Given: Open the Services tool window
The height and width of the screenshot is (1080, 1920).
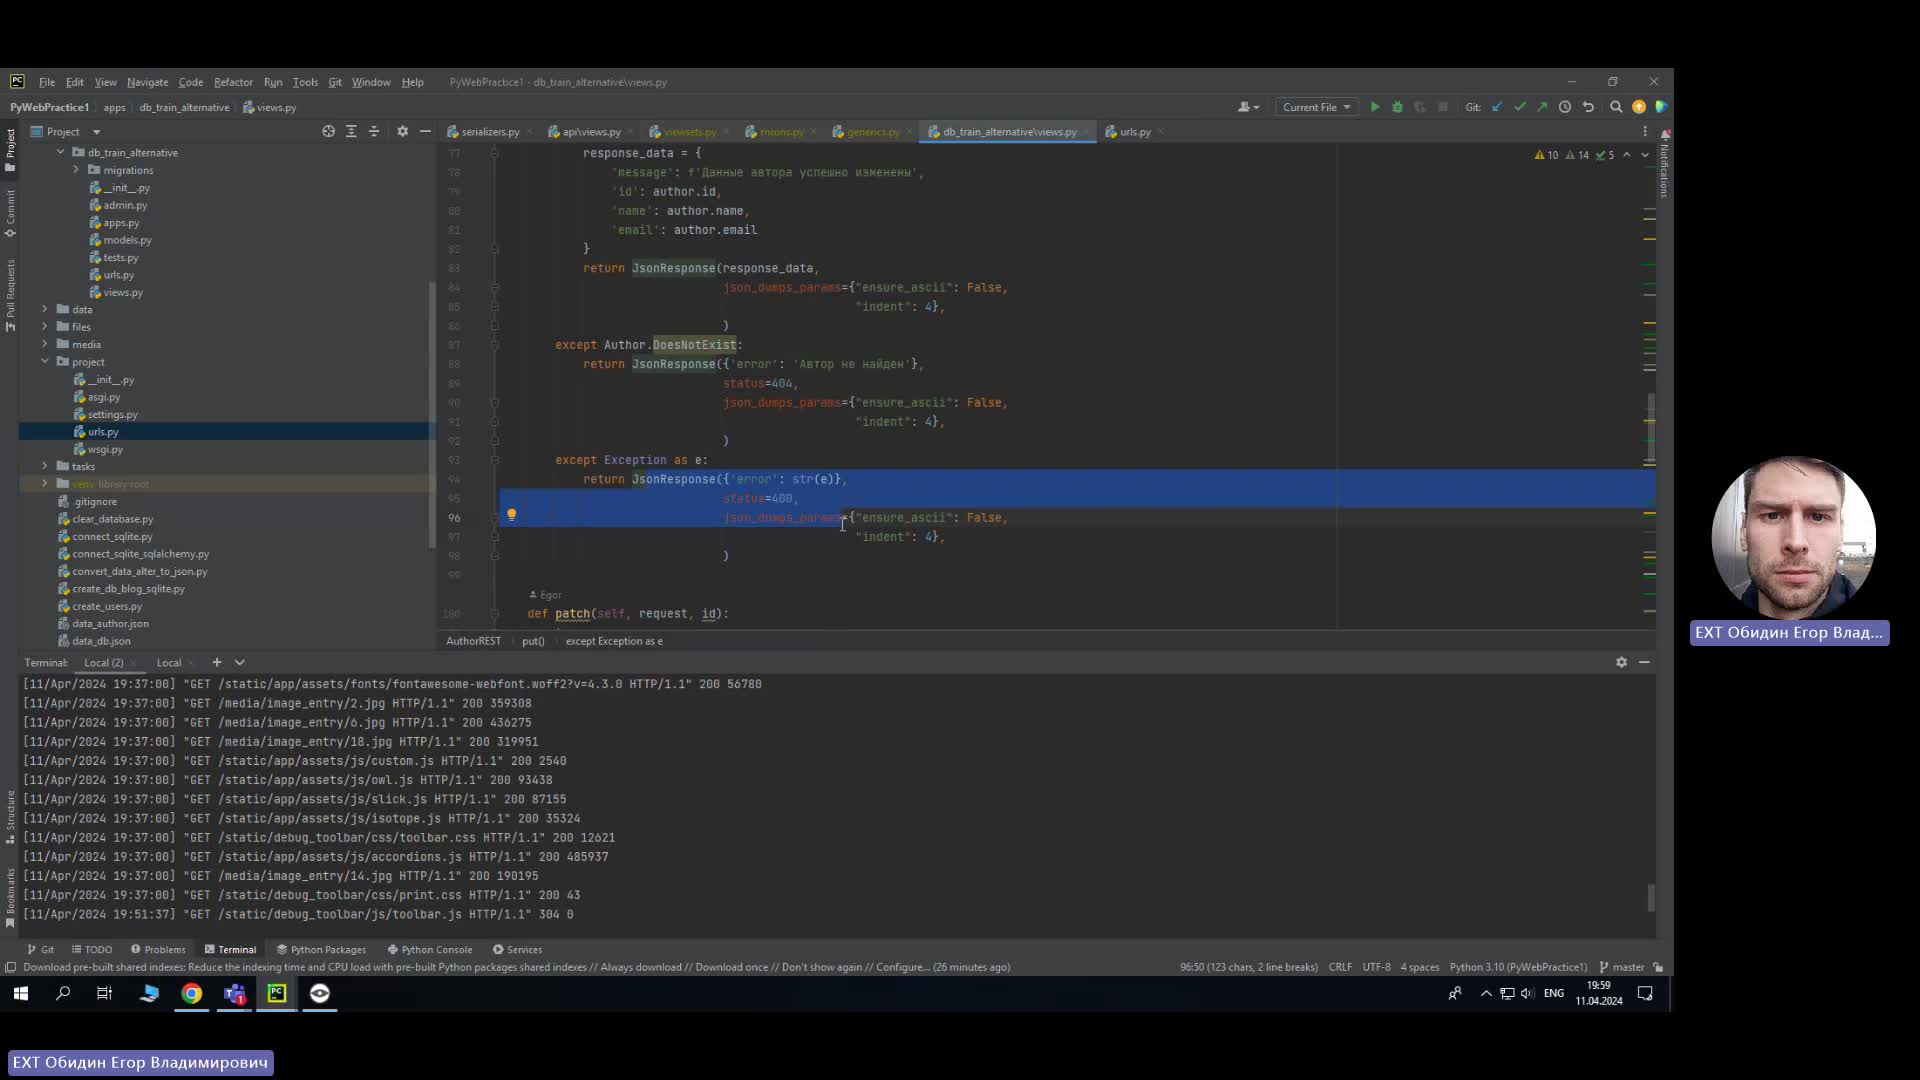Looking at the screenshot, I should [517, 949].
